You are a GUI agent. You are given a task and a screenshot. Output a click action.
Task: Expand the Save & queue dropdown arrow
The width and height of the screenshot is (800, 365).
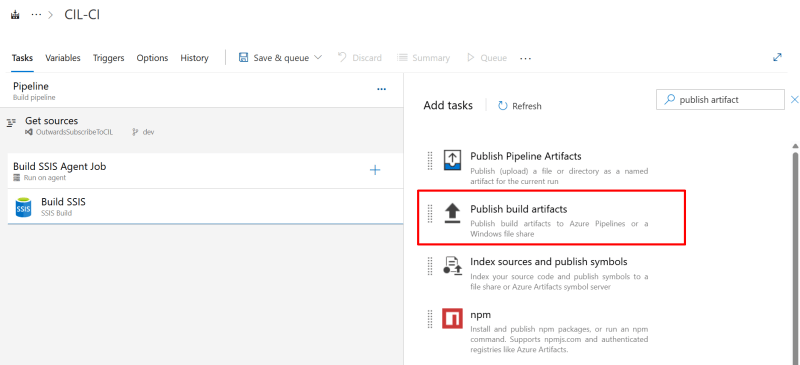pyautogui.click(x=317, y=57)
